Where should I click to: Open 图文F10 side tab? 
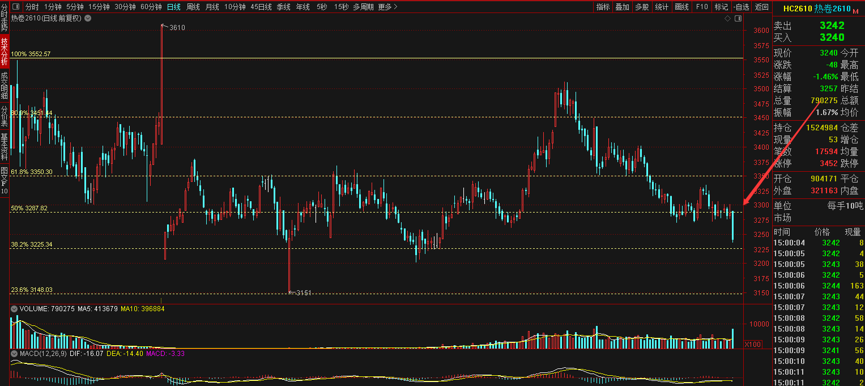click(x=4, y=181)
